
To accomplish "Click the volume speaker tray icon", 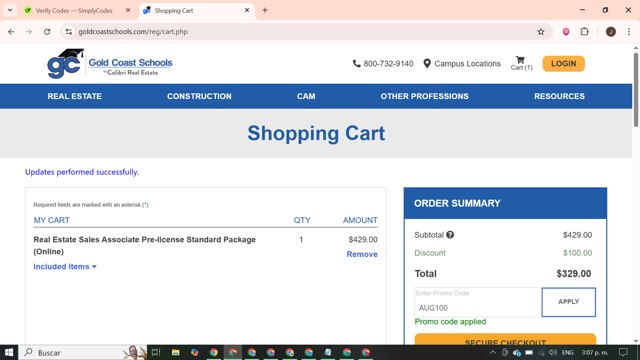I will coord(553,352).
